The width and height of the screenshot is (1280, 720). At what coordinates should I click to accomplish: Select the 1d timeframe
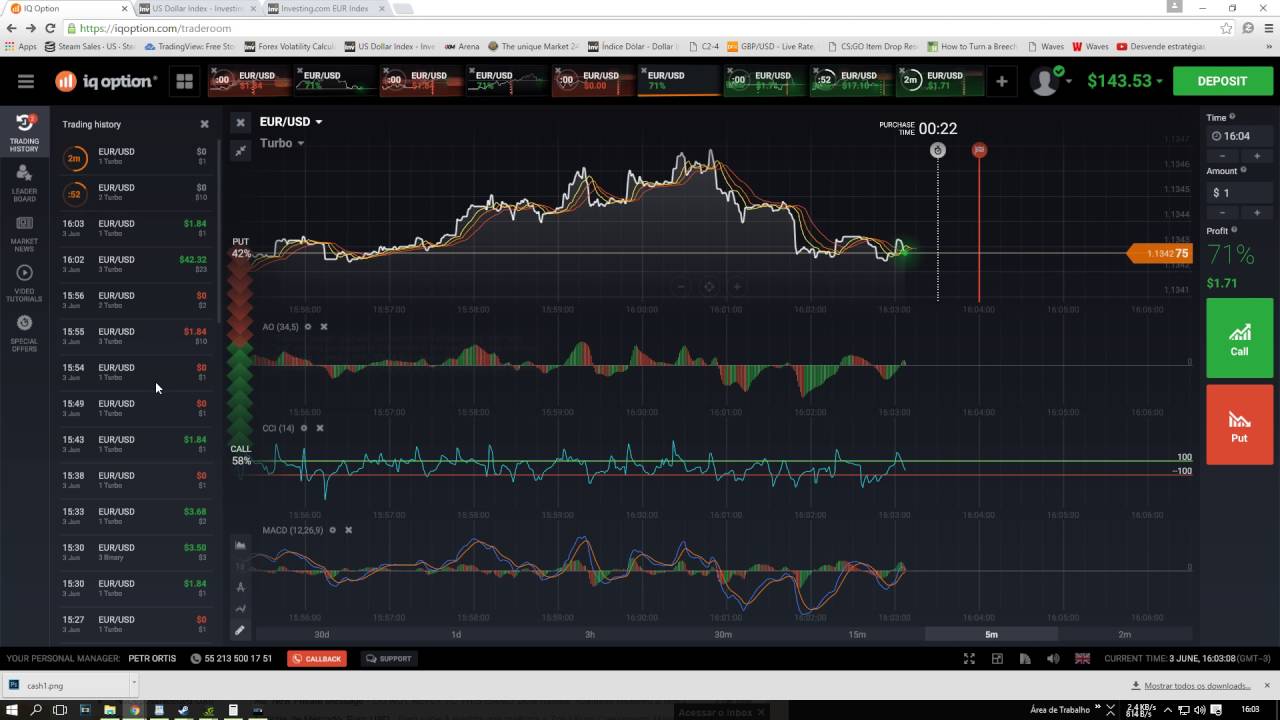click(456, 634)
